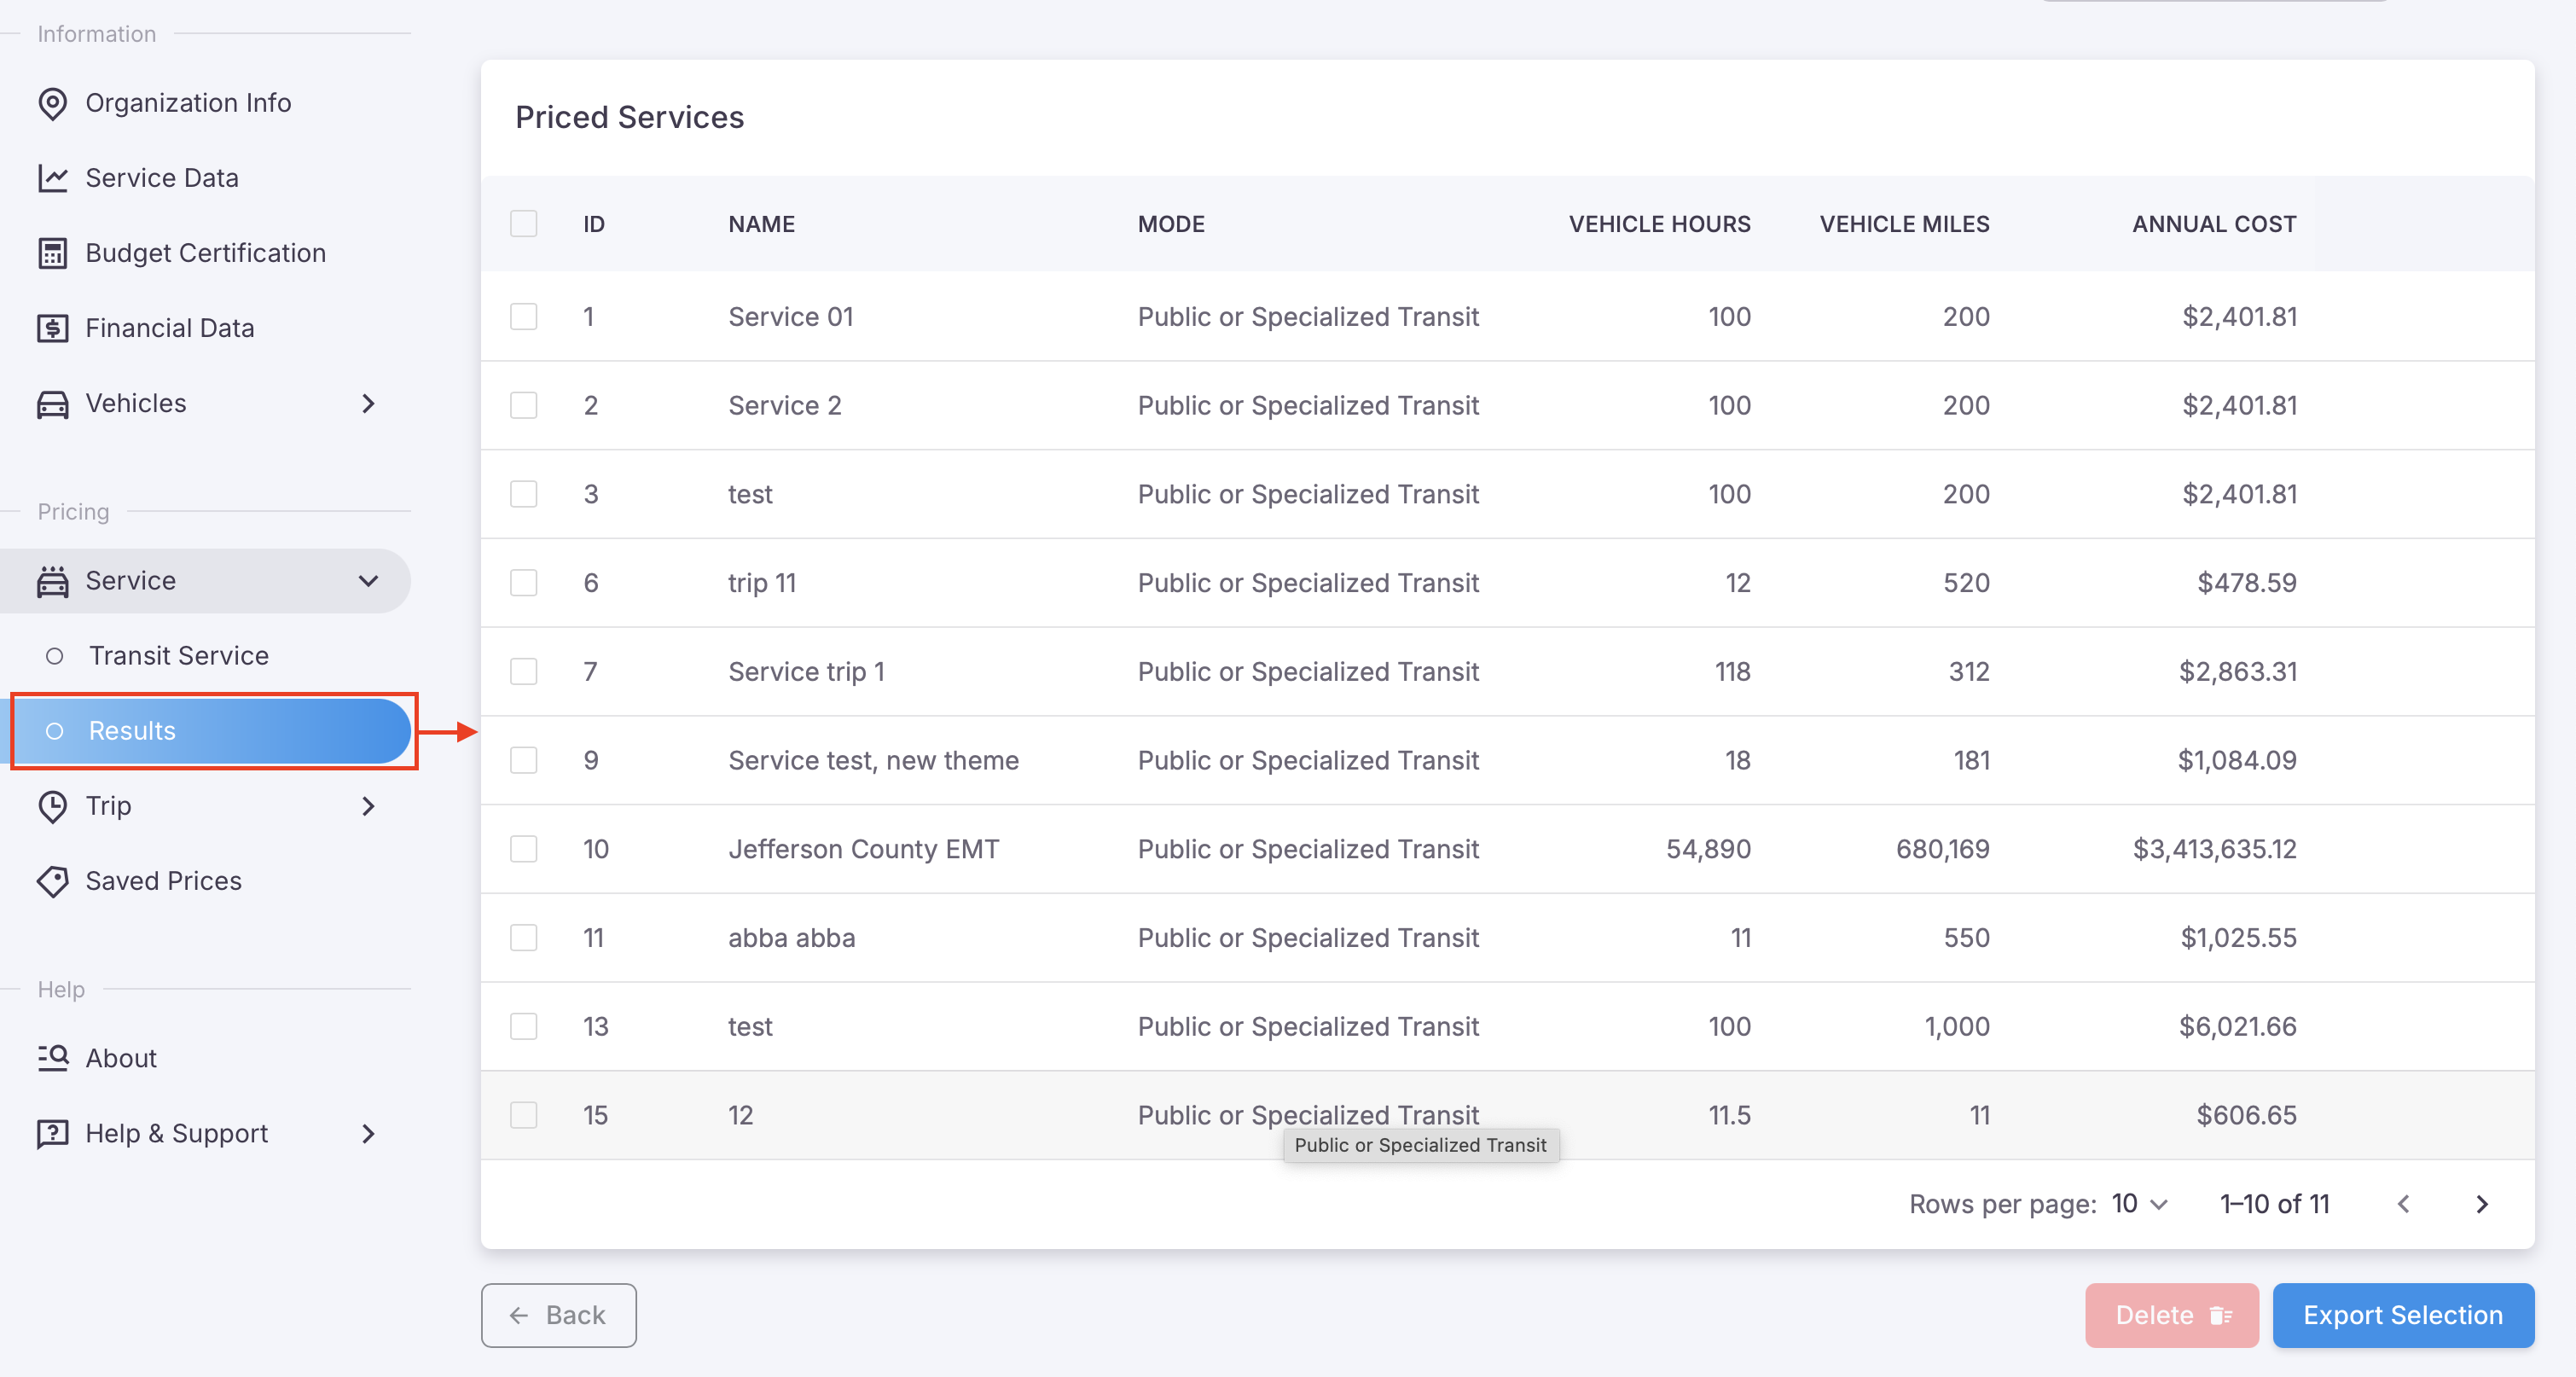Collapse the Service menu chevron

(368, 581)
